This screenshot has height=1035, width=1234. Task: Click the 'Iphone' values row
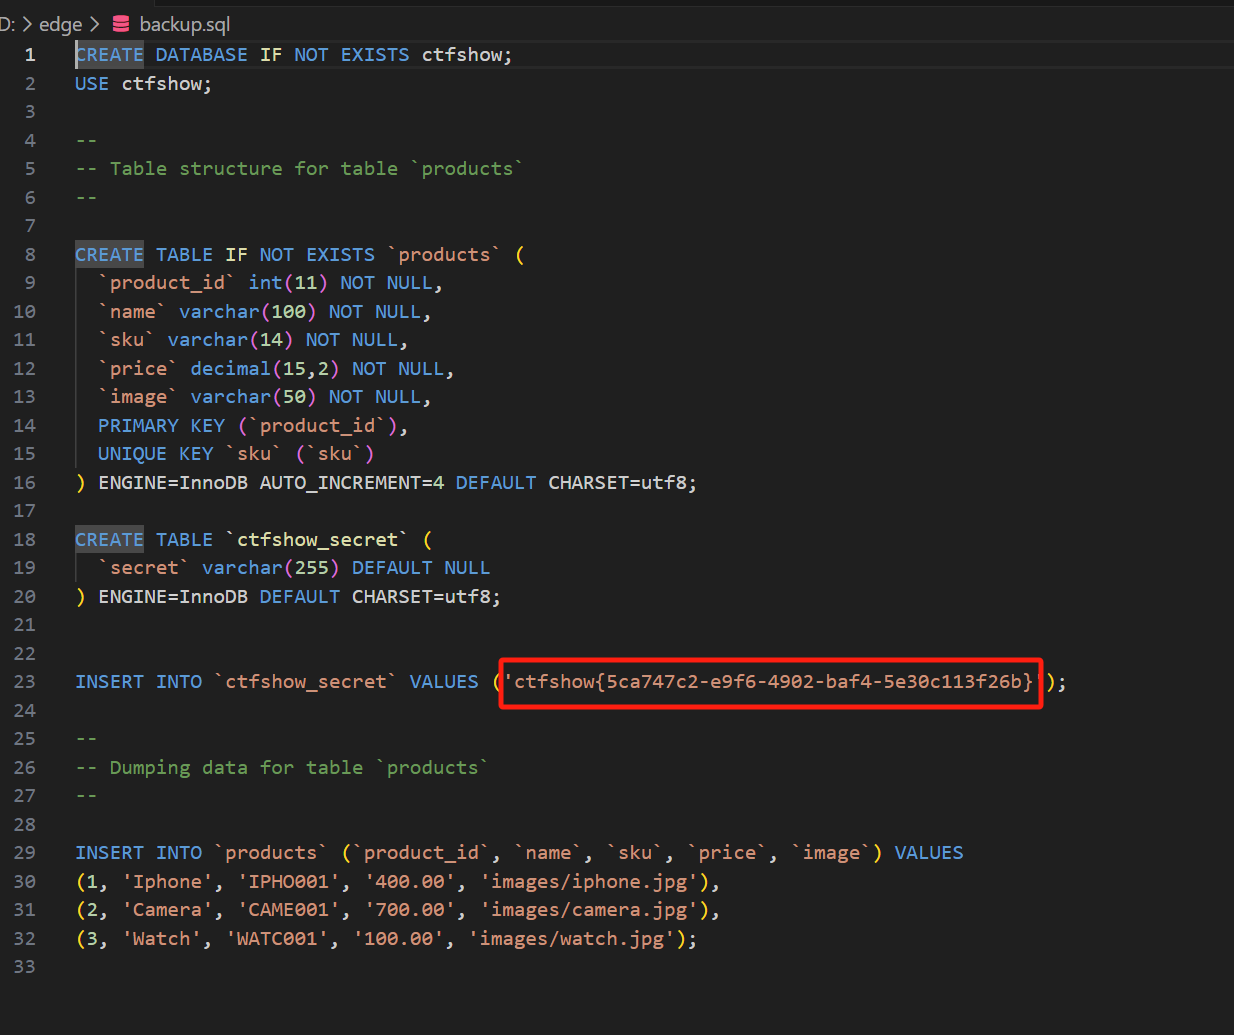(x=398, y=882)
